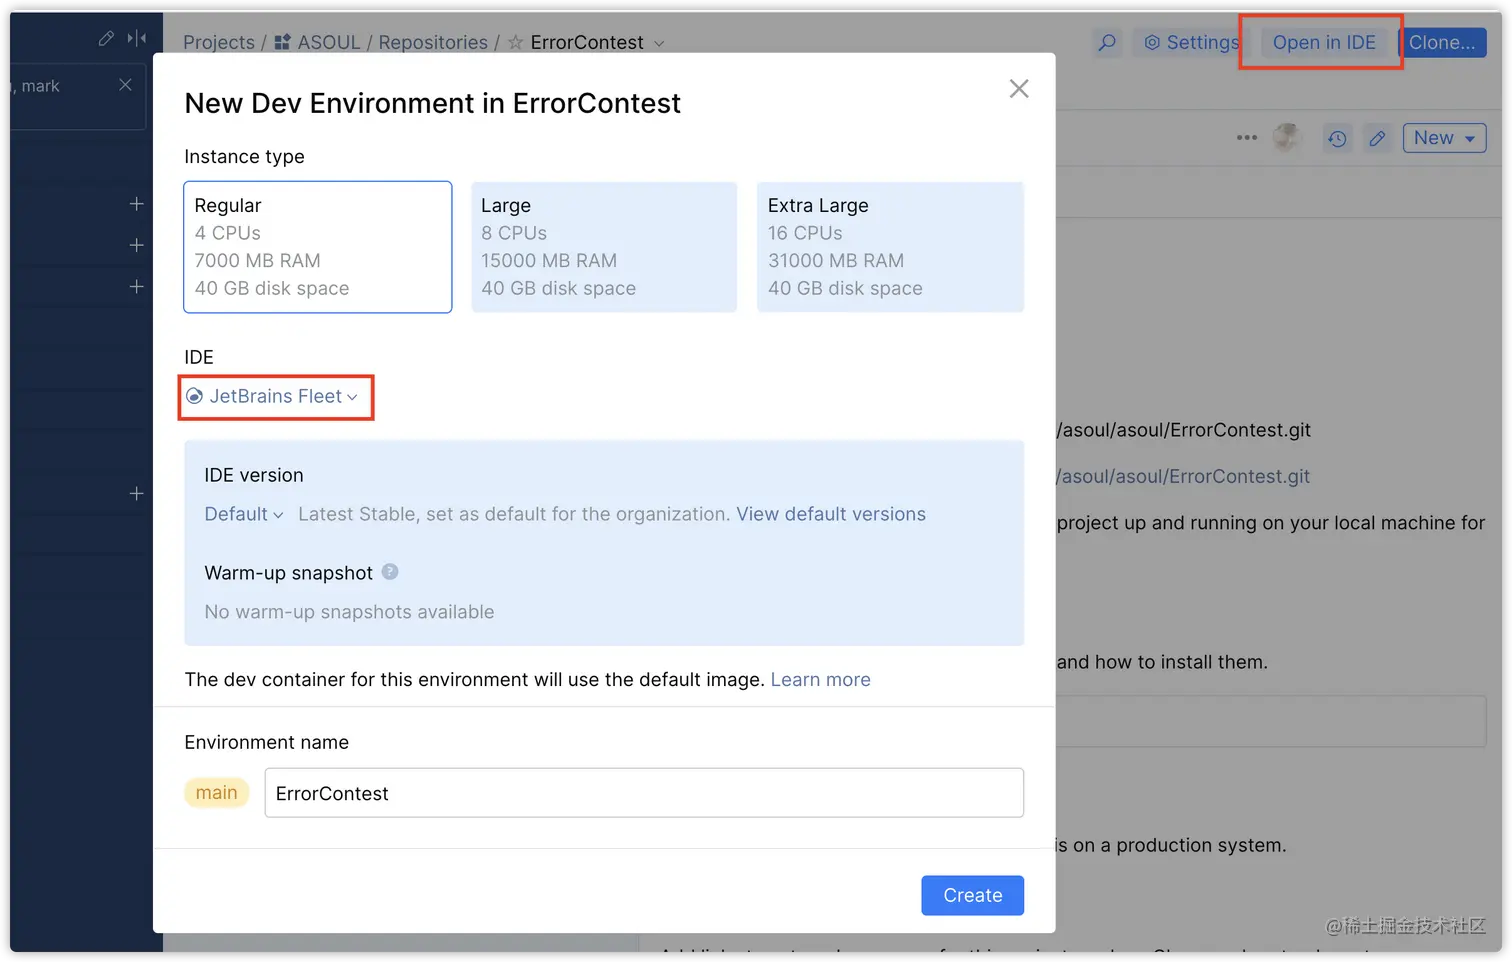Click the sidebar collapse icon
The height and width of the screenshot is (962, 1512).
tap(137, 38)
